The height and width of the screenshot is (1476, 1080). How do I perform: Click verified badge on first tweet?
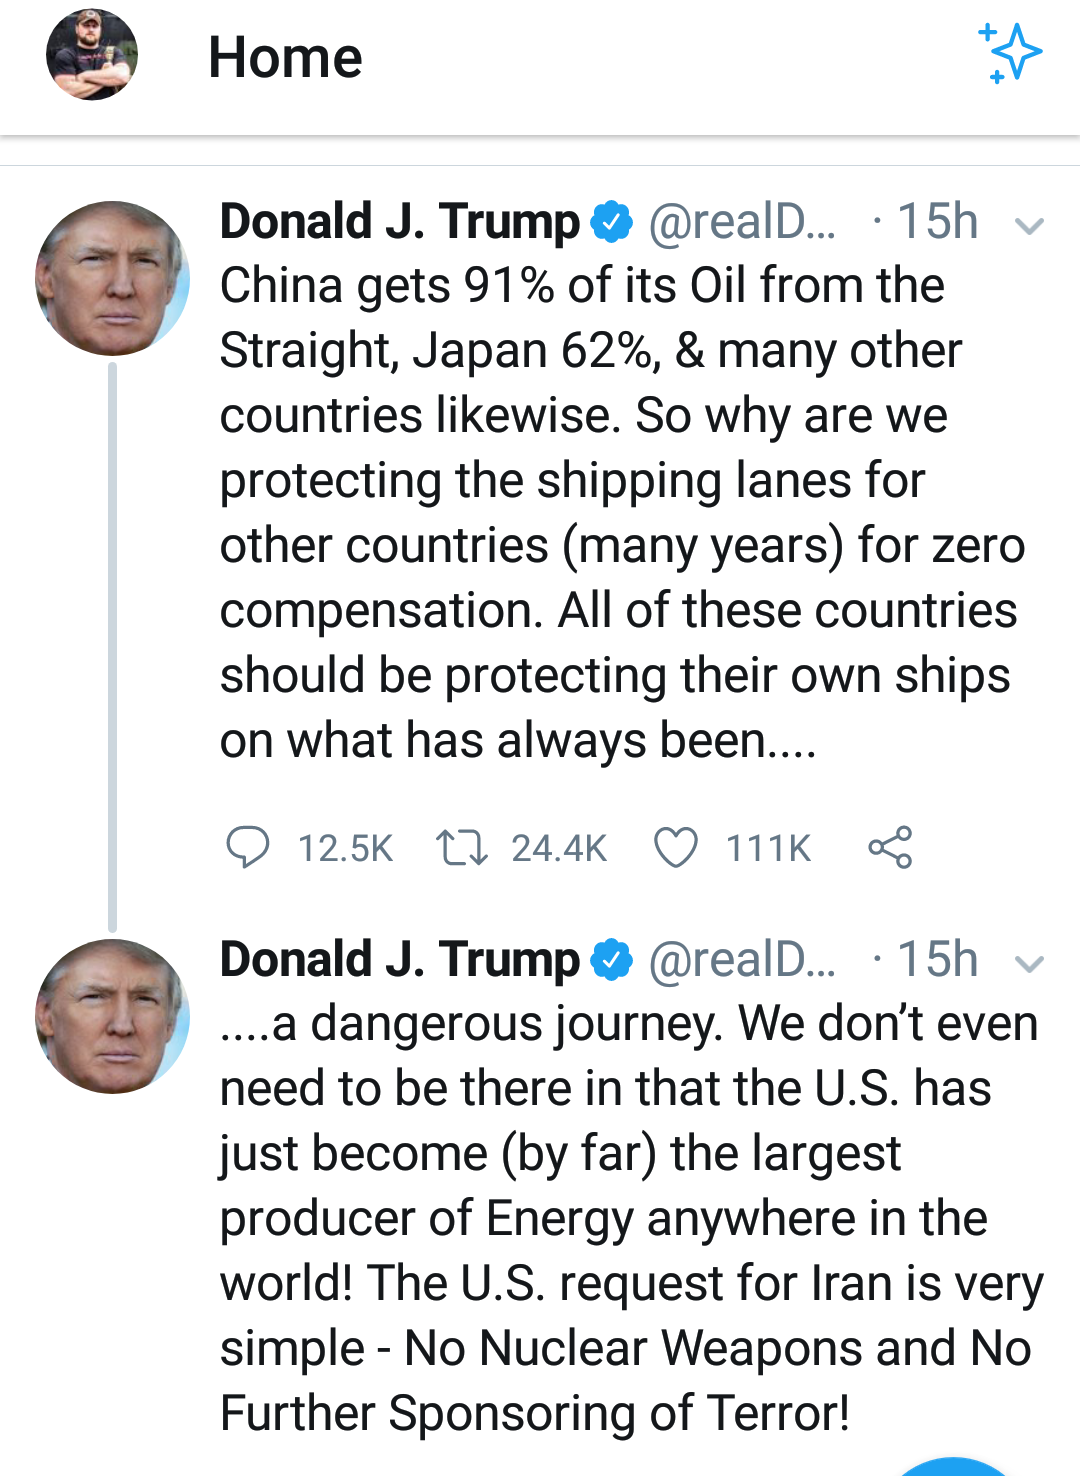(612, 221)
